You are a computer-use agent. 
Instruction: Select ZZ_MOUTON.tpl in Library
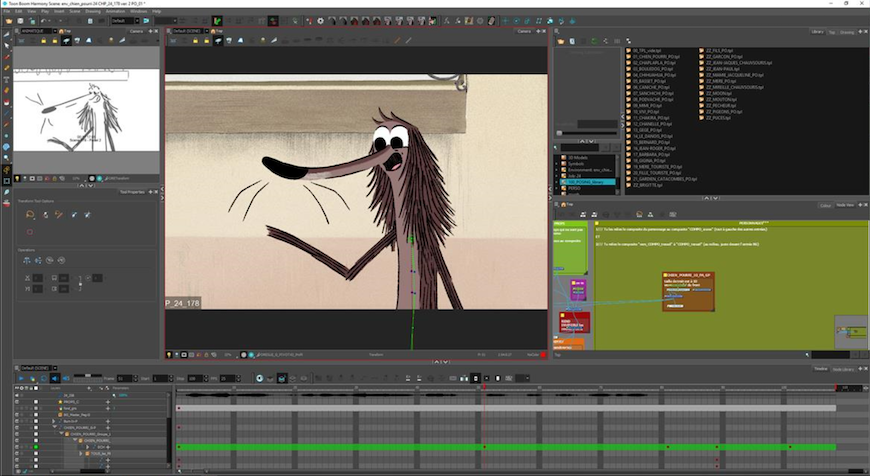click(x=717, y=99)
